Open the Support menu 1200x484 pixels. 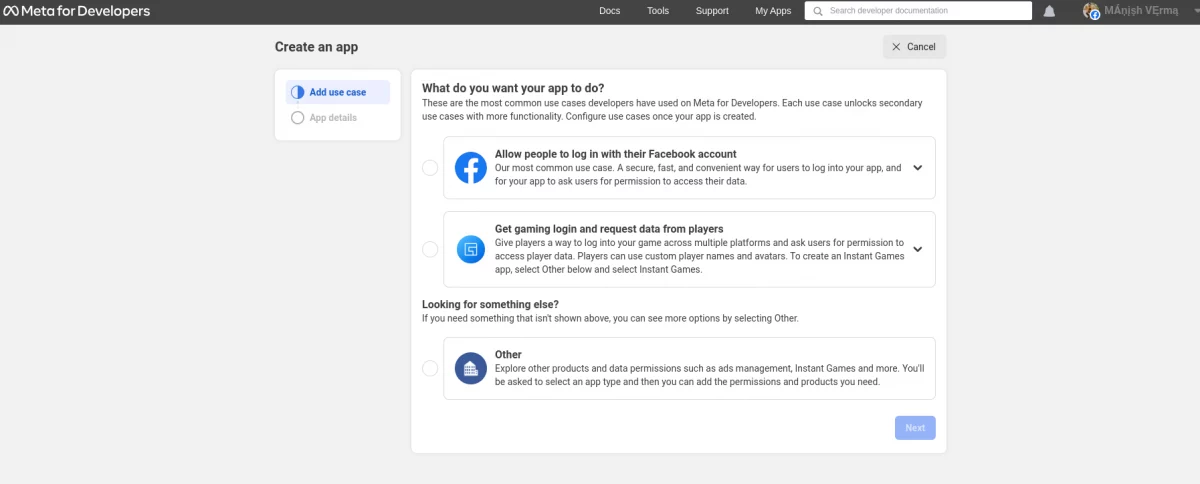point(712,11)
